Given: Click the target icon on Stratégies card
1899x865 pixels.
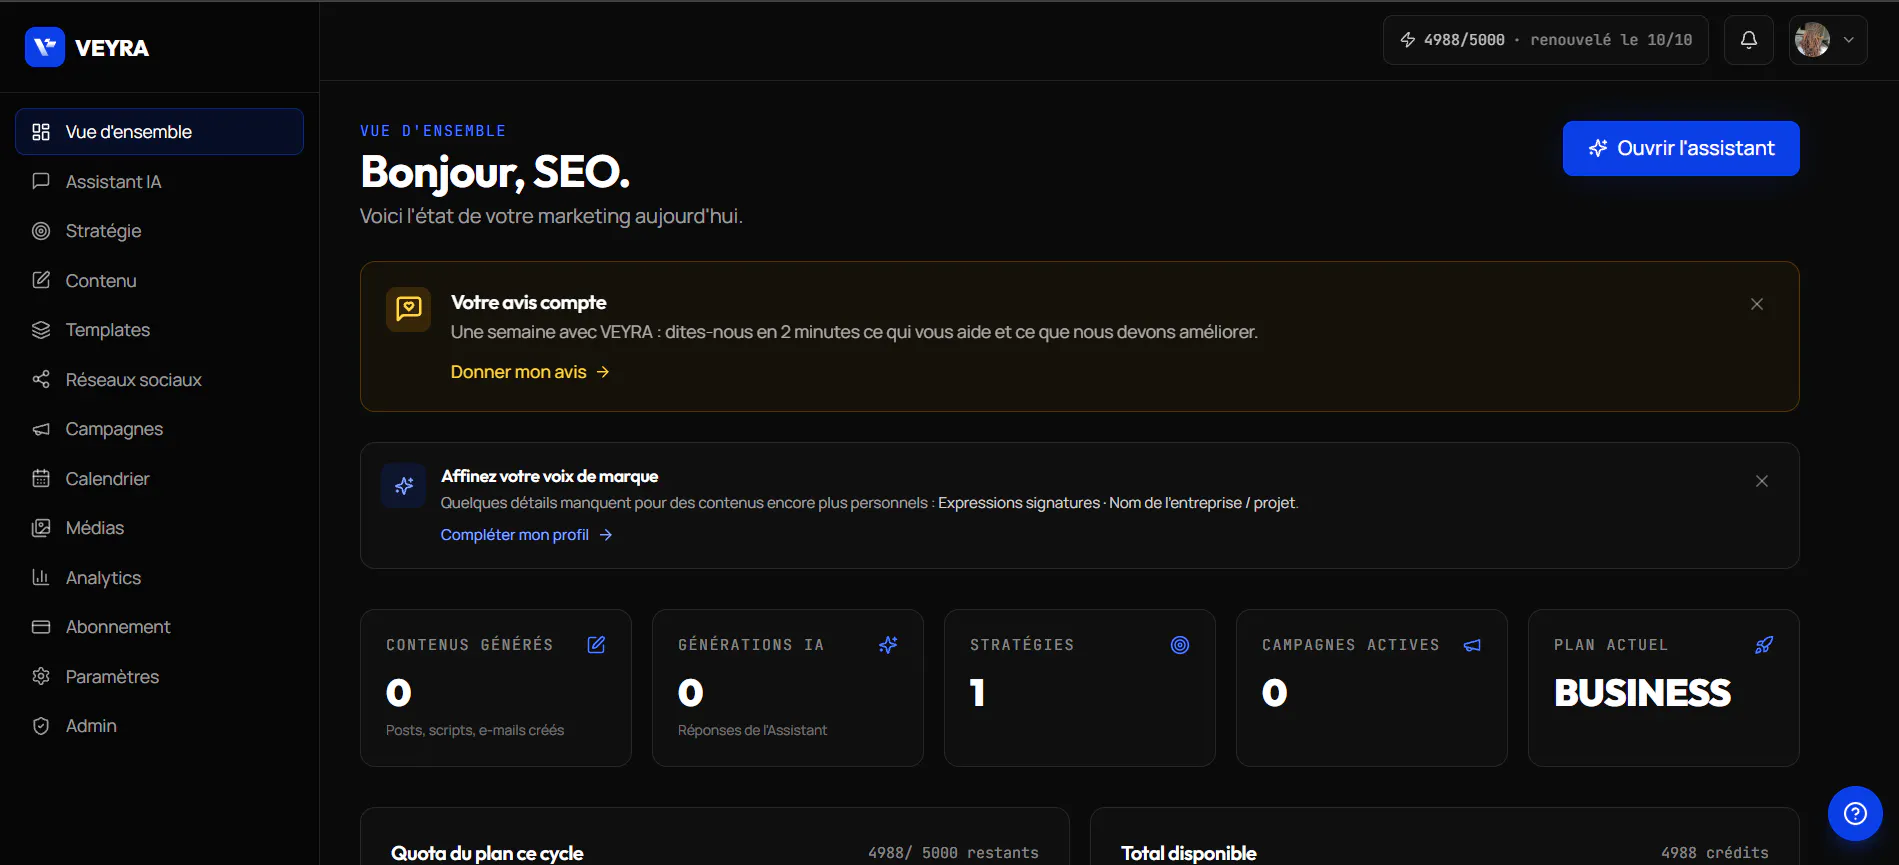Looking at the screenshot, I should (x=1180, y=645).
